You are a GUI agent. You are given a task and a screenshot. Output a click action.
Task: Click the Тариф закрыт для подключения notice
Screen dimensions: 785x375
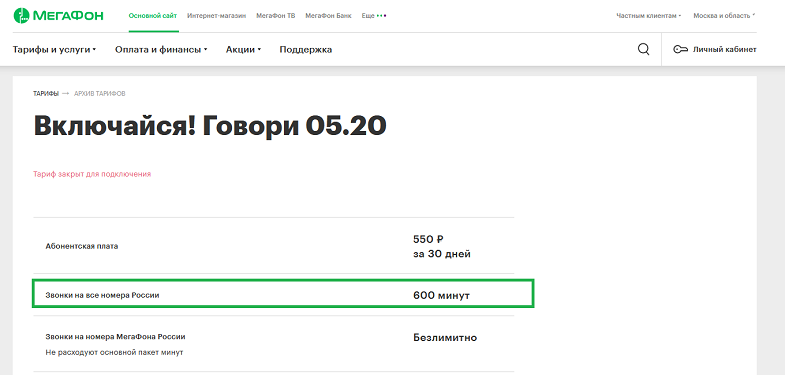[92, 174]
